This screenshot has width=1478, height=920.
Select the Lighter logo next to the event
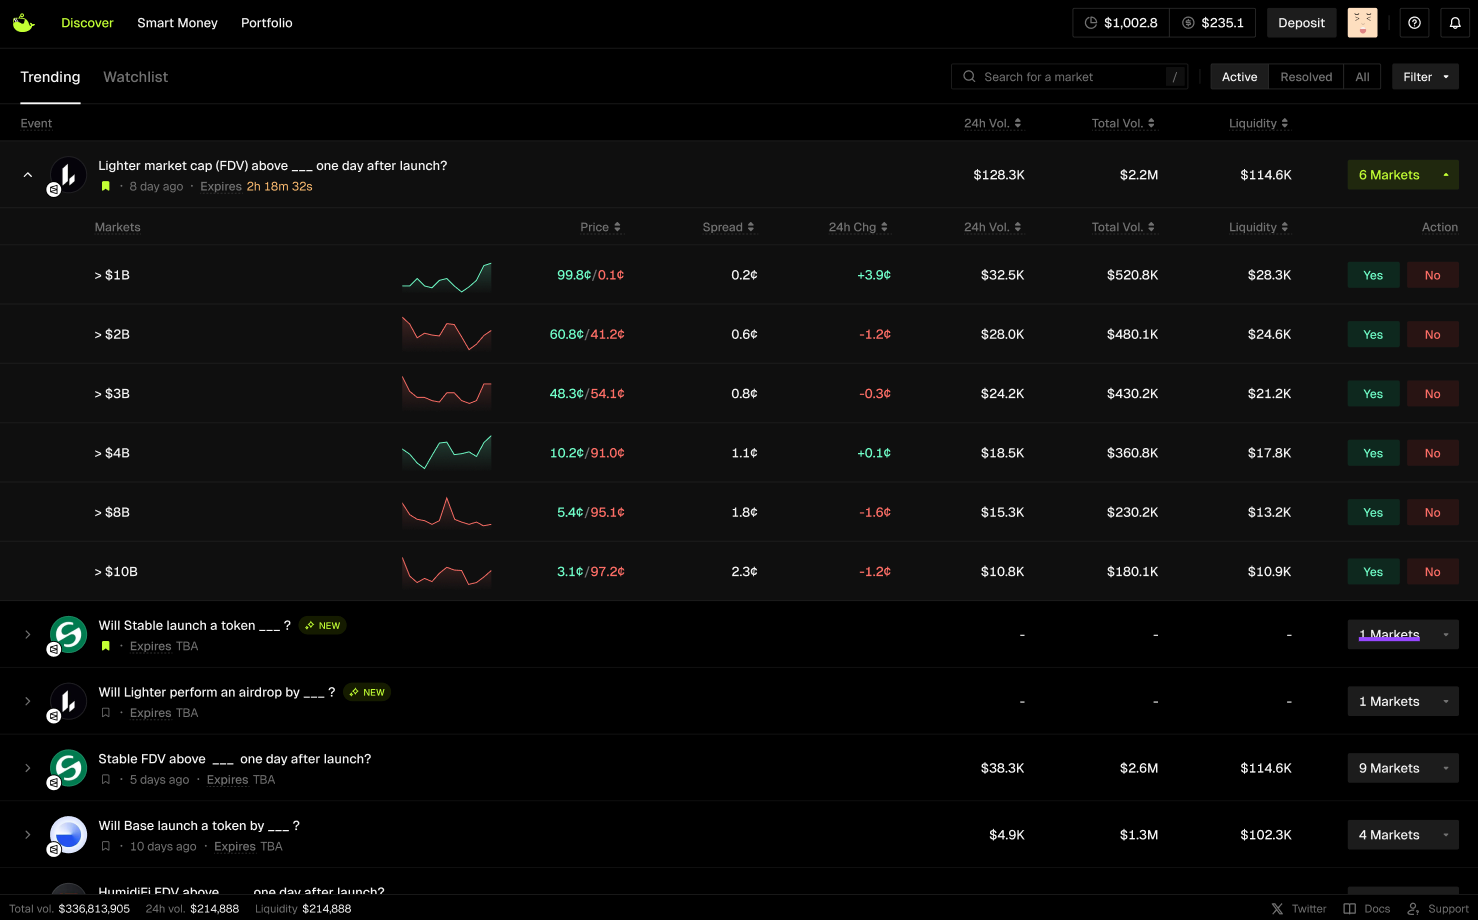pos(67,173)
